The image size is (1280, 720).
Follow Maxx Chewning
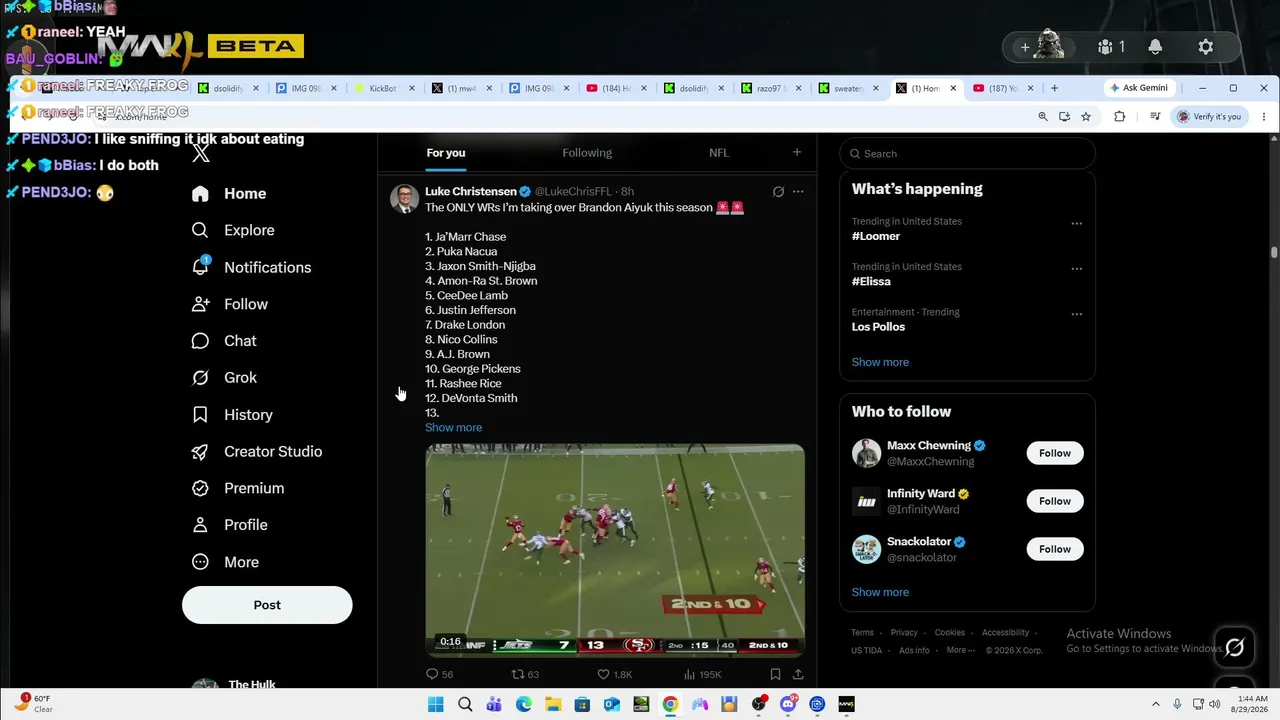click(1055, 453)
